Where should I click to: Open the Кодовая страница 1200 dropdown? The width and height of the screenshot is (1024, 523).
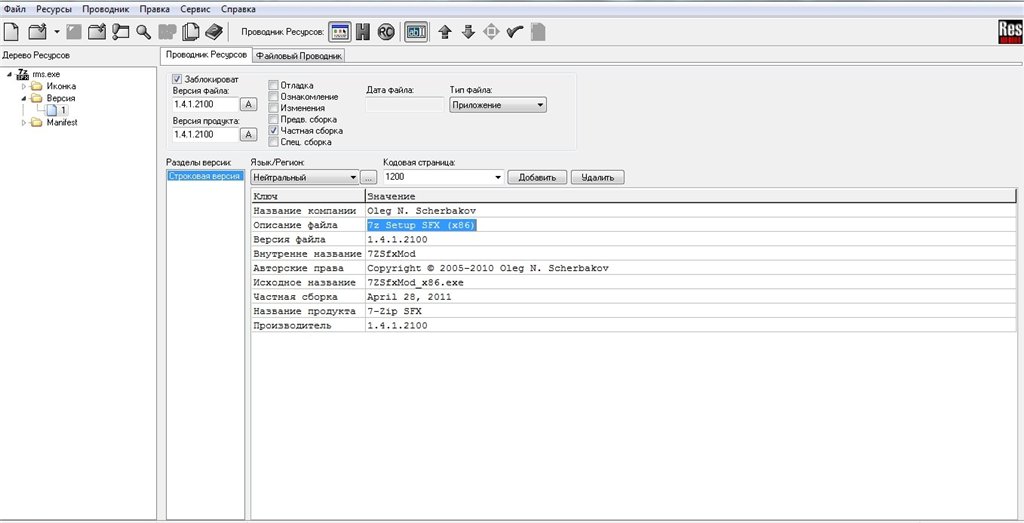pos(443,177)
